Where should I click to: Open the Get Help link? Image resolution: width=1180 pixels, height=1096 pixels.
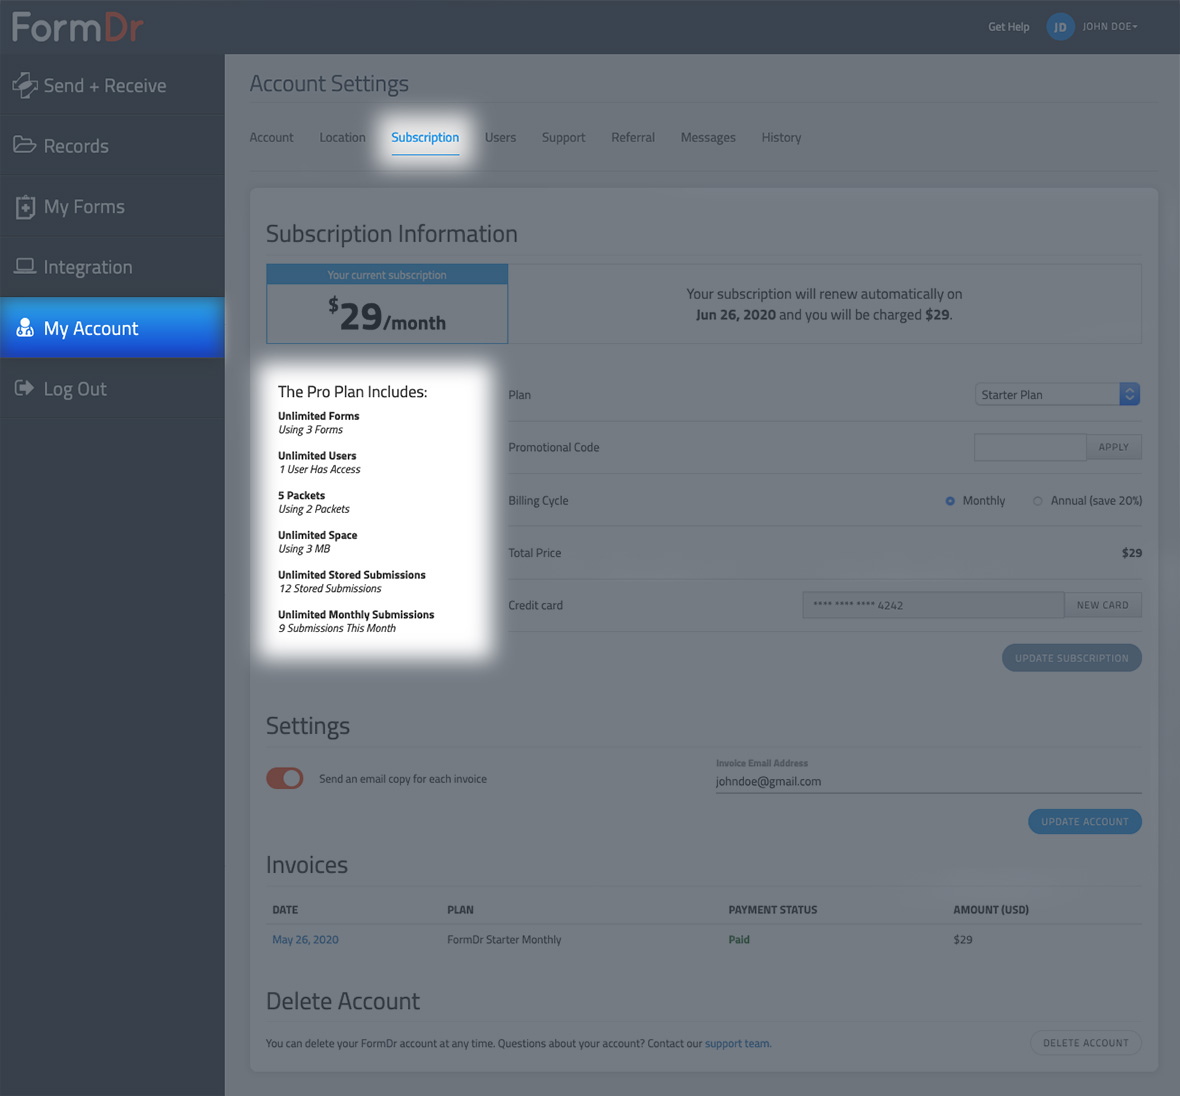1008,27
